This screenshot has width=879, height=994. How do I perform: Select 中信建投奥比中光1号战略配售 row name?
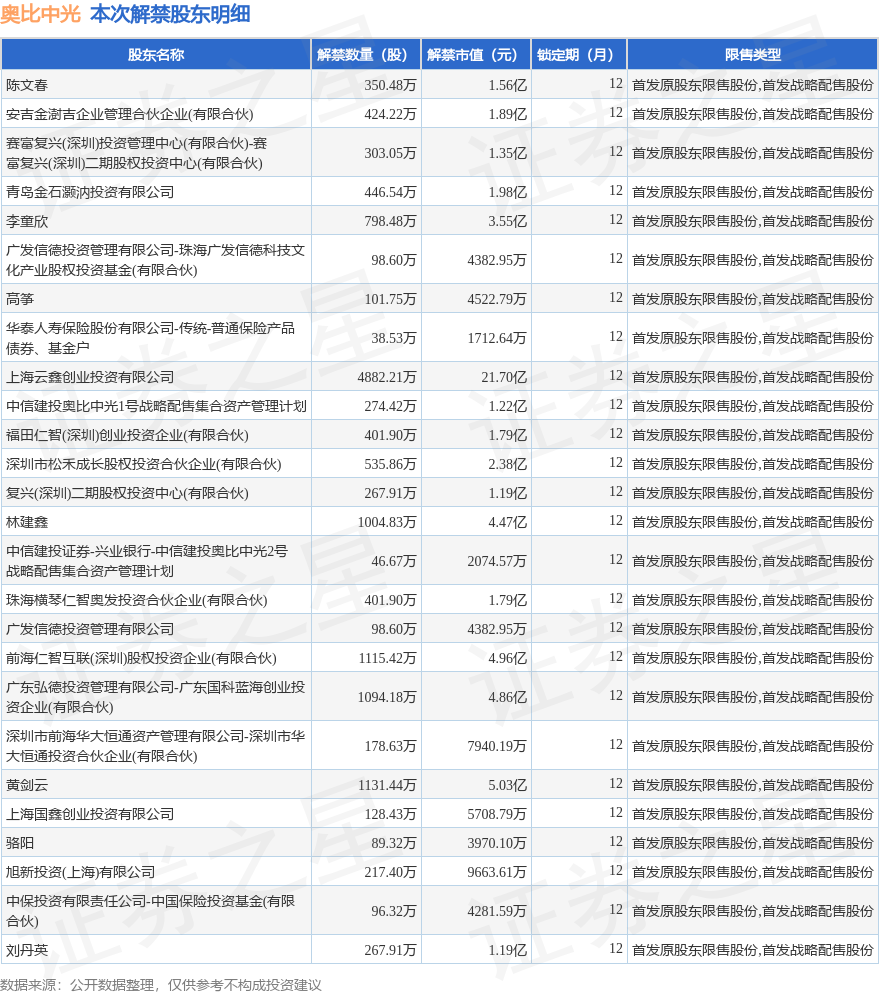coord(157,406)
